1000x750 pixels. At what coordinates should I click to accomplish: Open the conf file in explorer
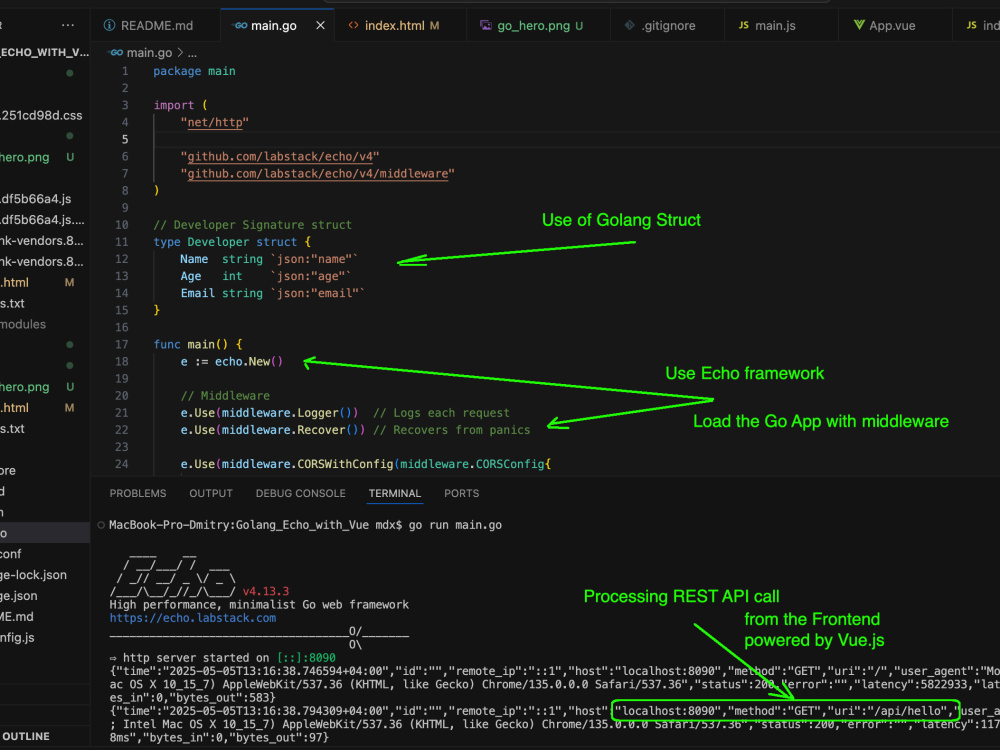(11, 554)
